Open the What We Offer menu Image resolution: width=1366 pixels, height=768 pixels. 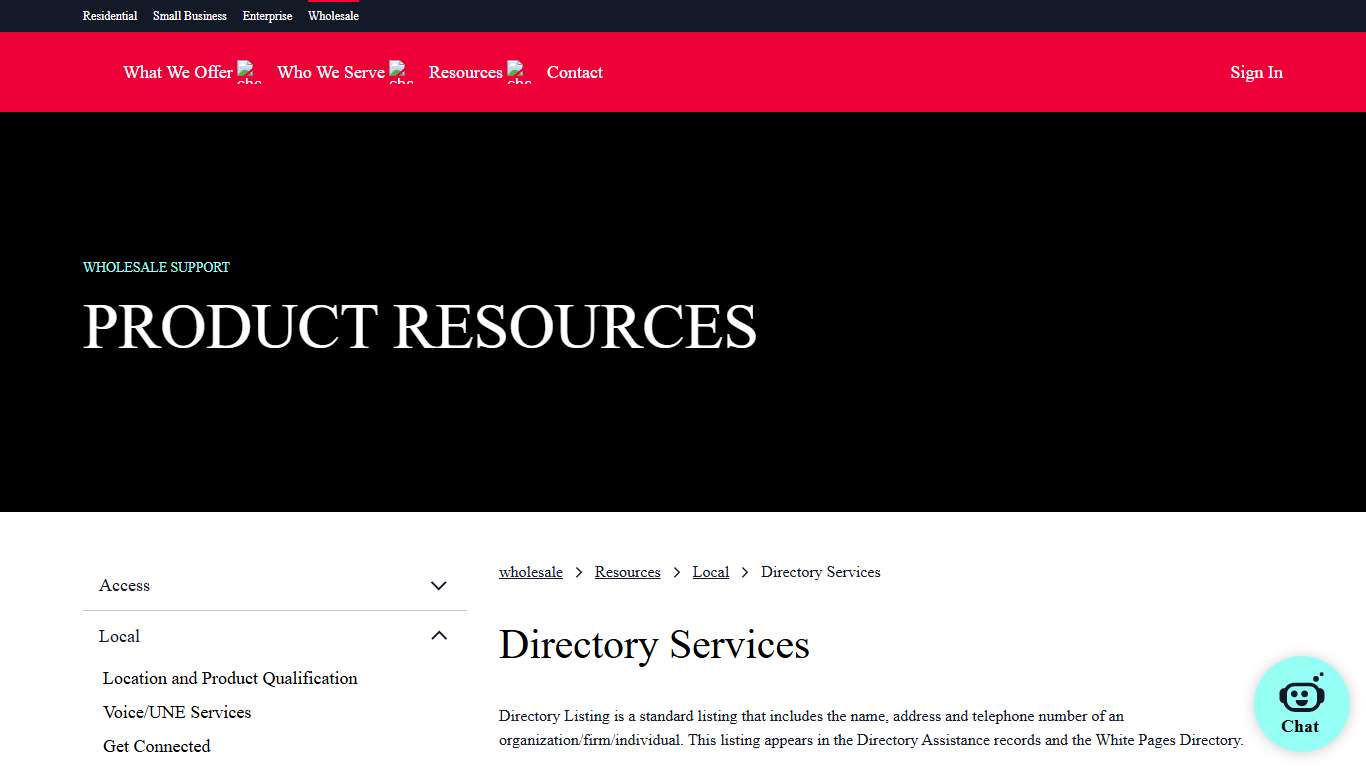point(177,72)
